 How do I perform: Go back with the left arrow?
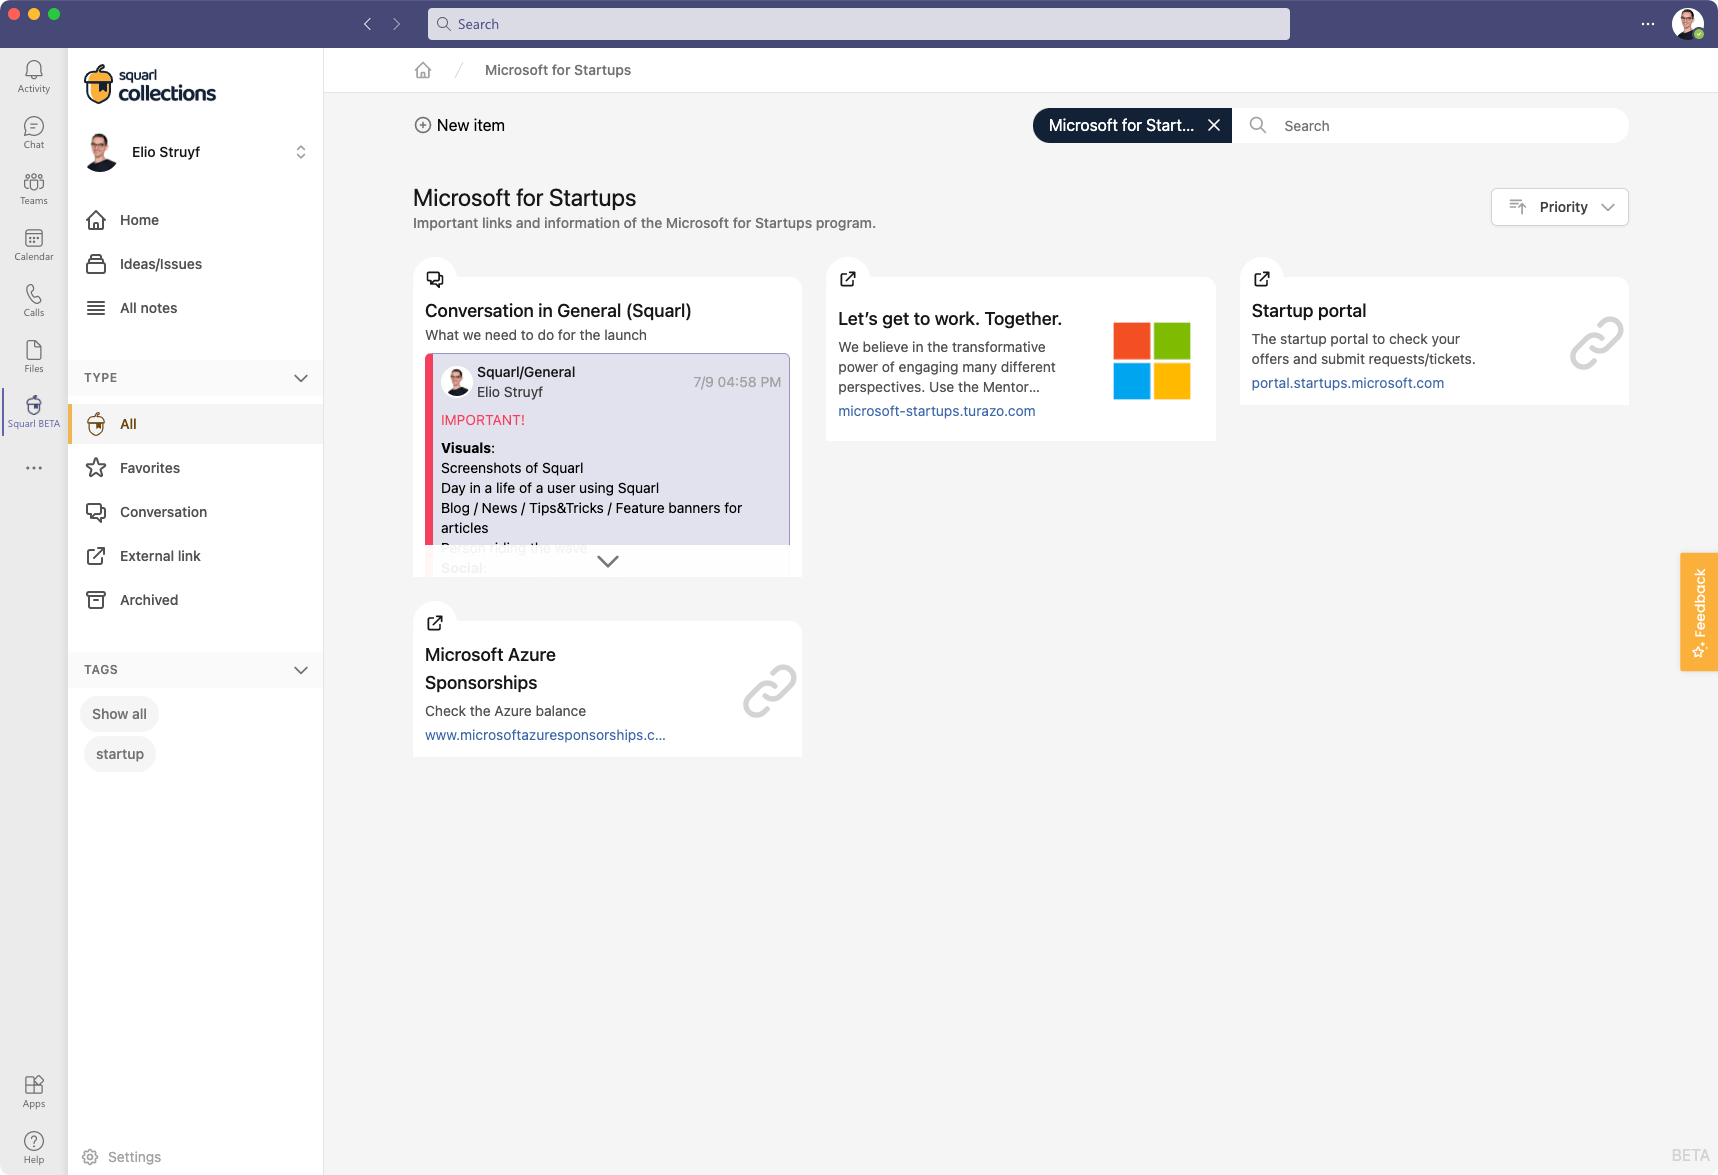367,24
